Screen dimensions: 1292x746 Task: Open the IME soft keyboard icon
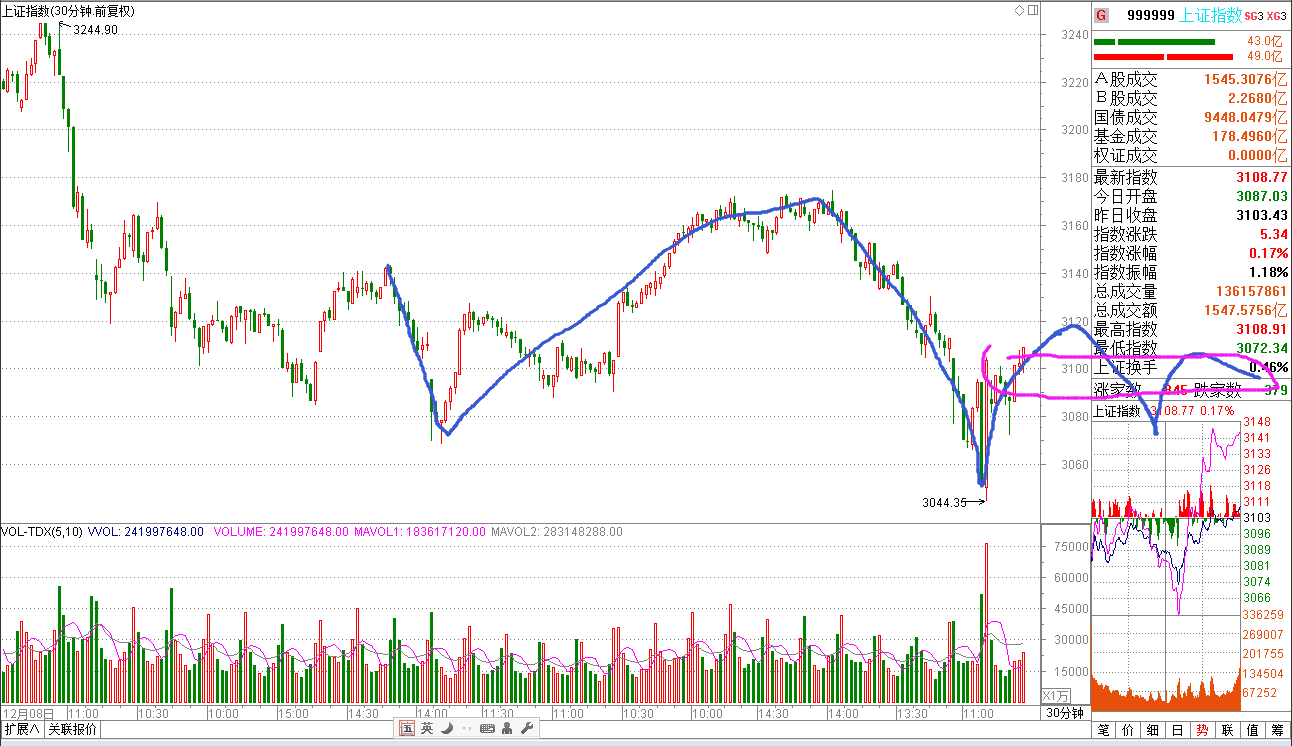coord(487,729)
